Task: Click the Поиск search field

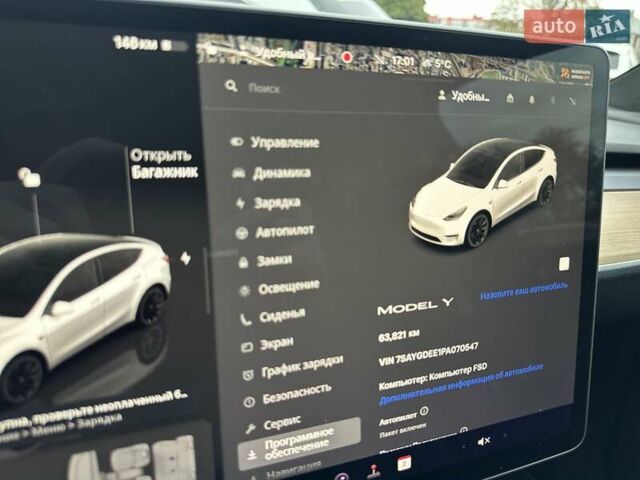Action: (x=300, y=88)
